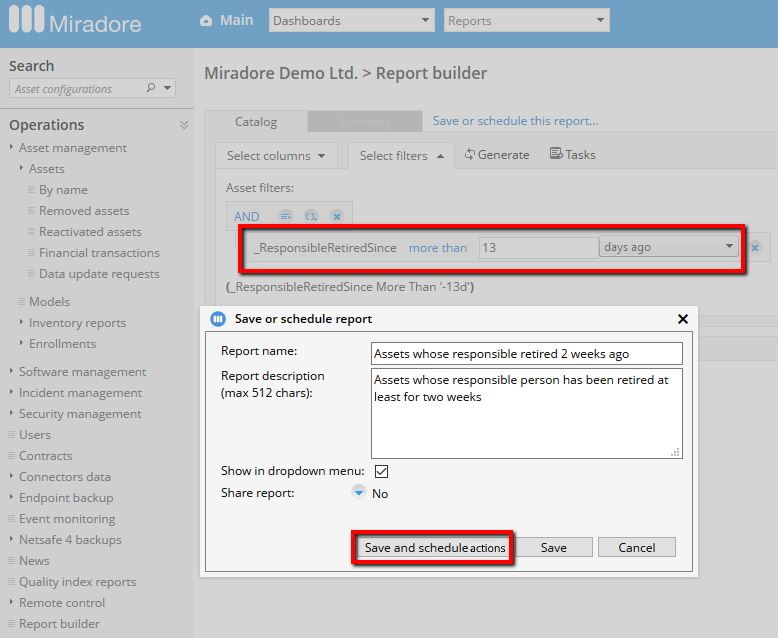Remove the AND filter group
The height and width of the screenshot is (638, 778).
tap(337, 216)
